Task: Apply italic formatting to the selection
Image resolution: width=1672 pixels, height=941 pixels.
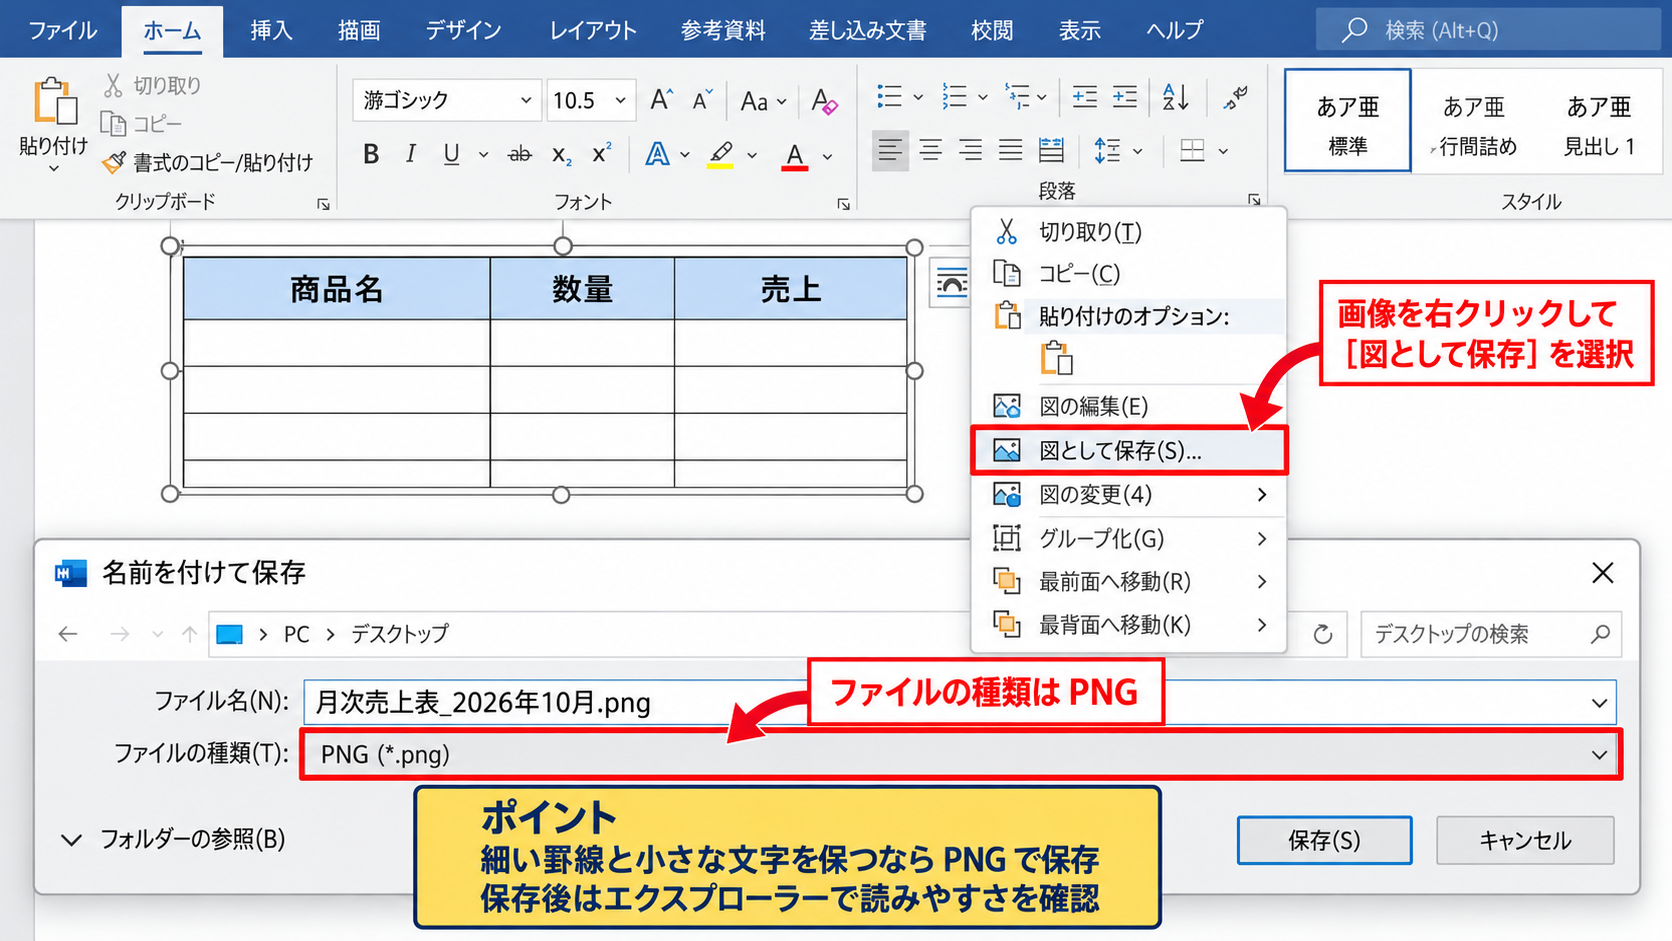Action: (411, 154)
